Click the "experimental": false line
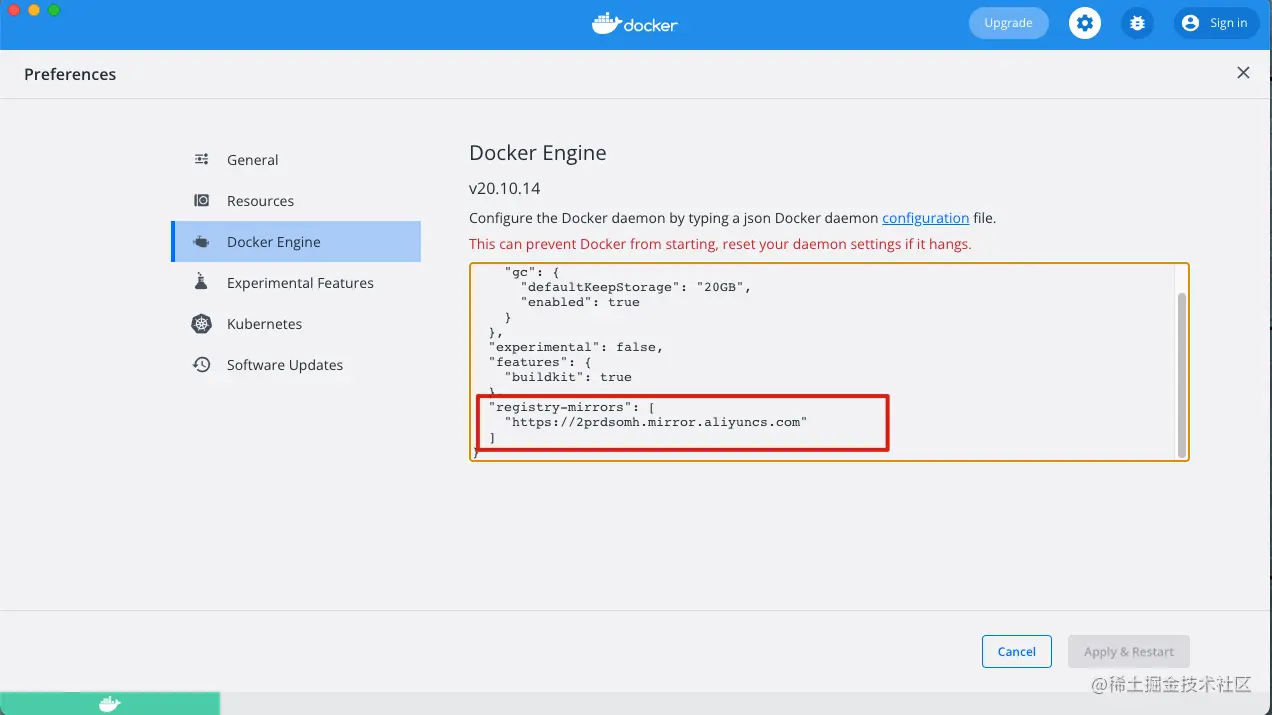Screen dimensions: 1272x715 576,347
